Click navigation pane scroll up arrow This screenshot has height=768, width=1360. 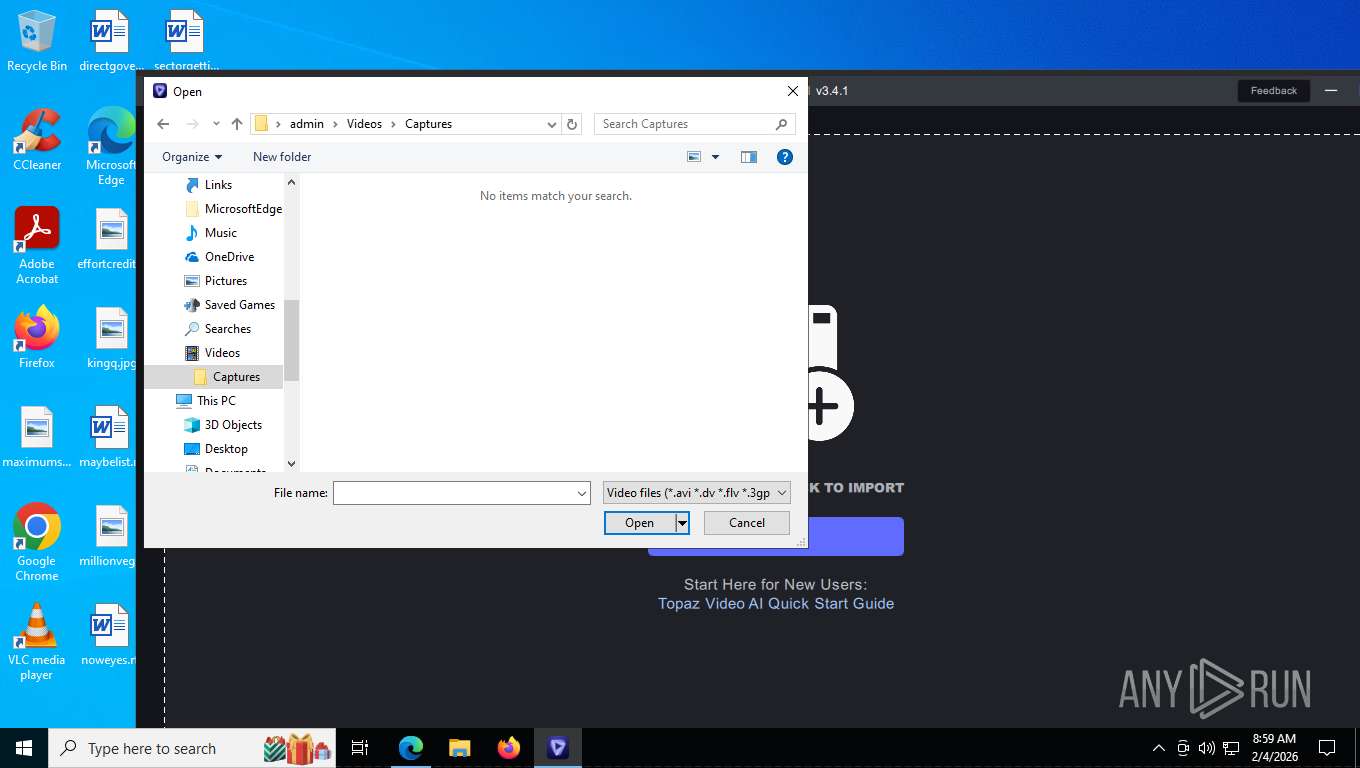[292, 182]
